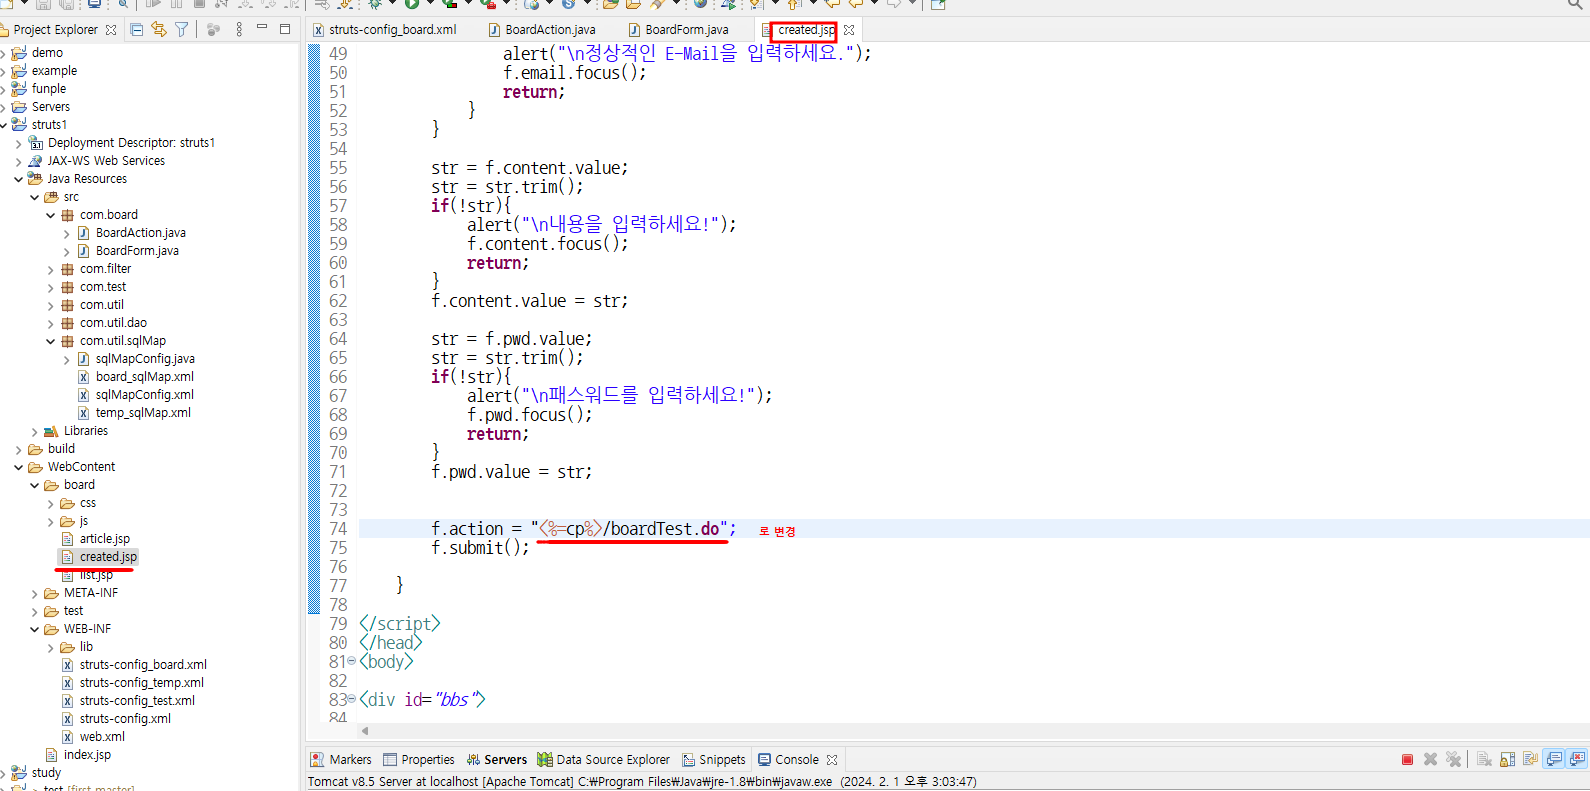Viewport: 1590px width, 791px height.
Task: Collapse the com.util.sqlMap package
Action: point(51,341)
